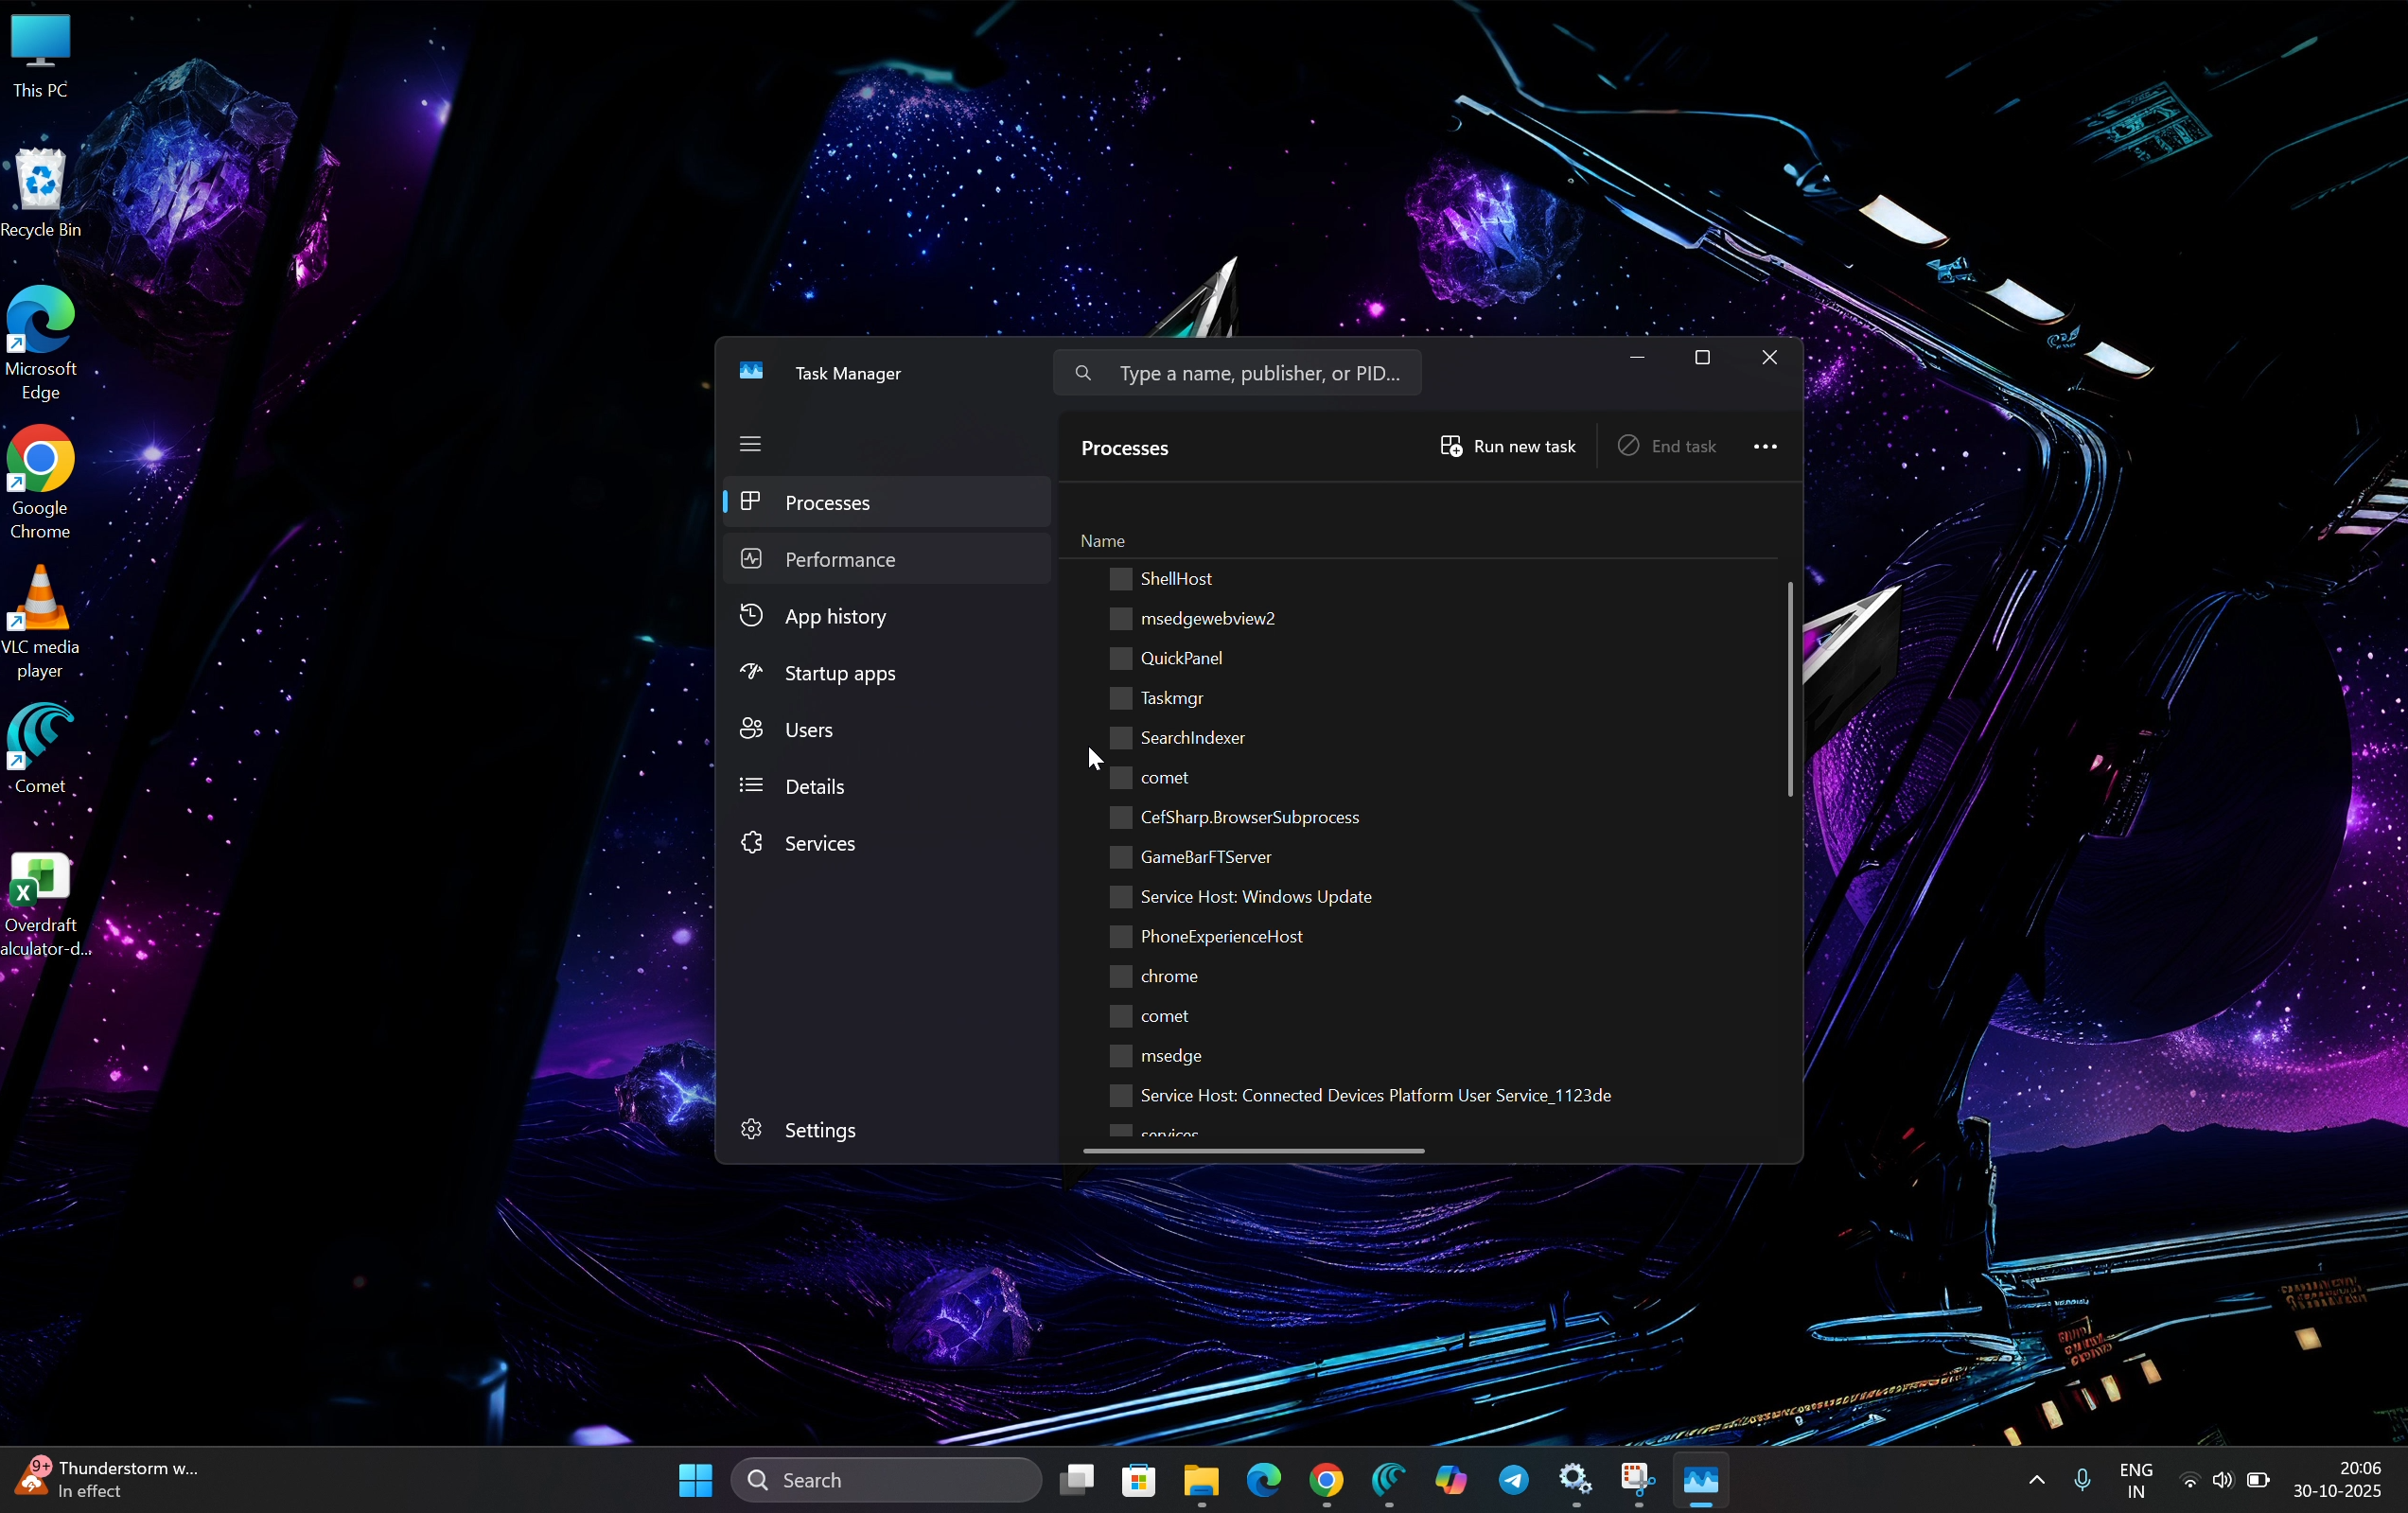
Task: Open the Performance page icon
Action: (751, 559)
